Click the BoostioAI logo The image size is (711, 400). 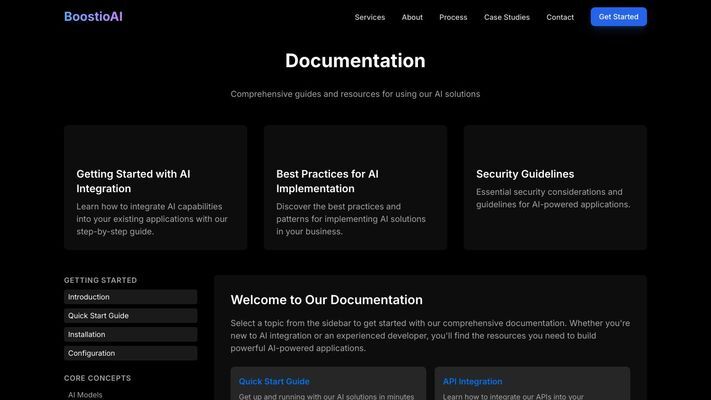(93, 17)
